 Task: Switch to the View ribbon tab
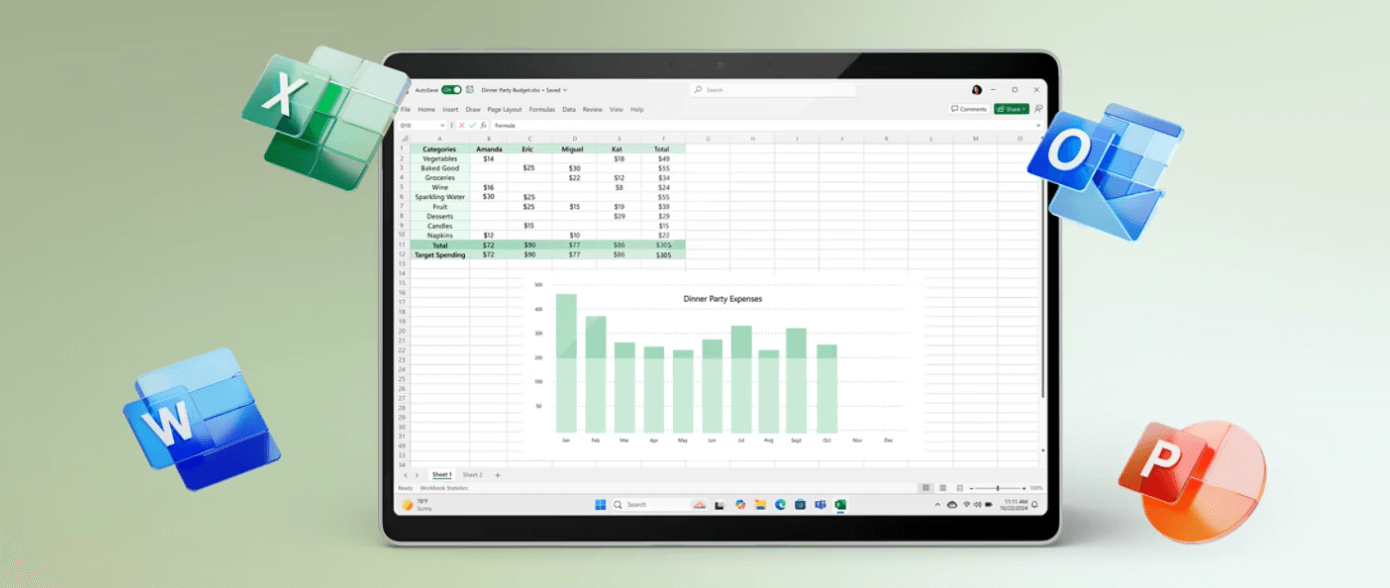click(616, 109)
